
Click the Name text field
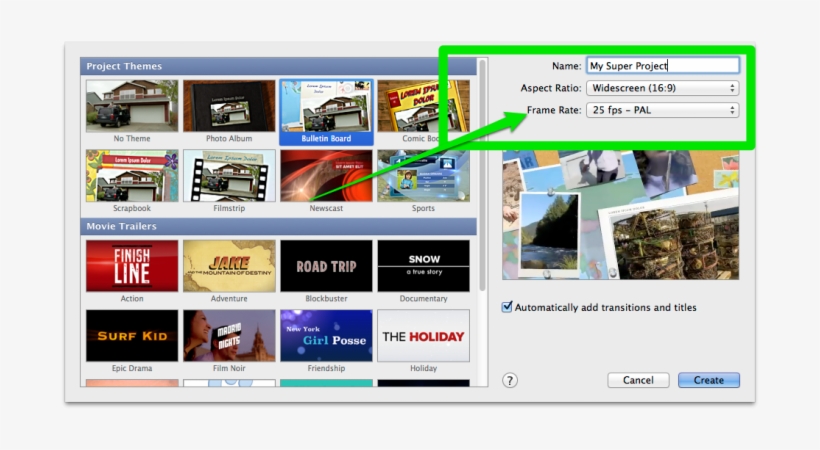pos(663,65)
